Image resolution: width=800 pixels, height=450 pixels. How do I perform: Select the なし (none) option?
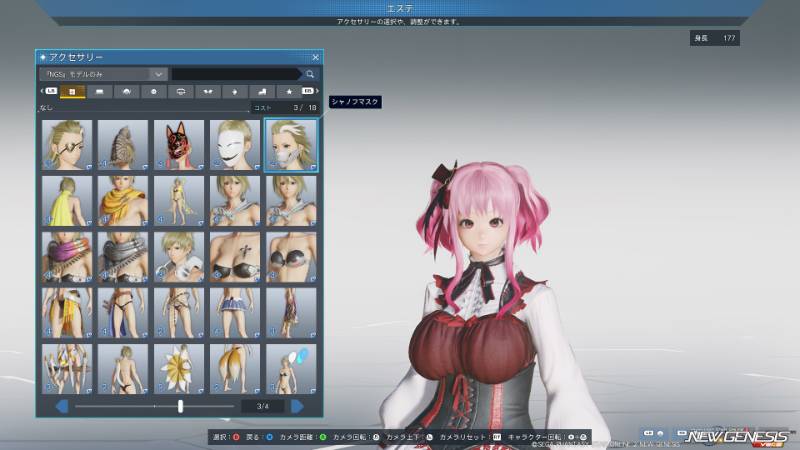click(x=46, y=108)
